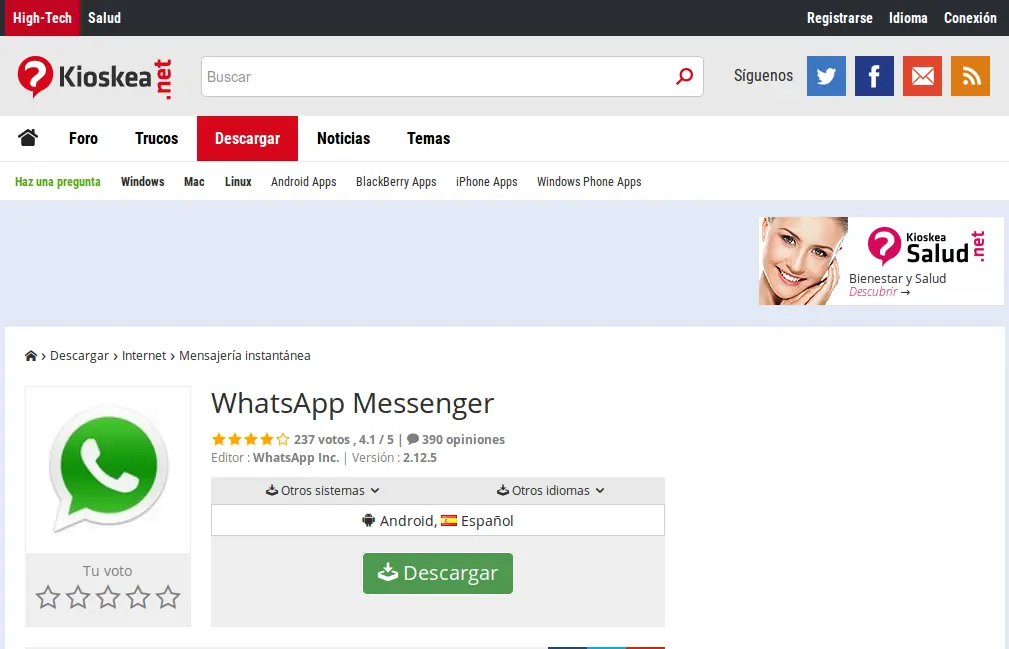Open the Trucos menu item
1009x649 pixels.
pyautogui.click(x=156, y=138)
